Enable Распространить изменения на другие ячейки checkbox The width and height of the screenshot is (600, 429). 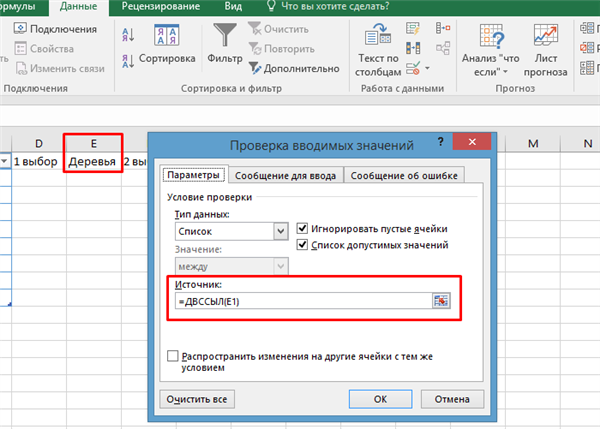tap(173, 356)
